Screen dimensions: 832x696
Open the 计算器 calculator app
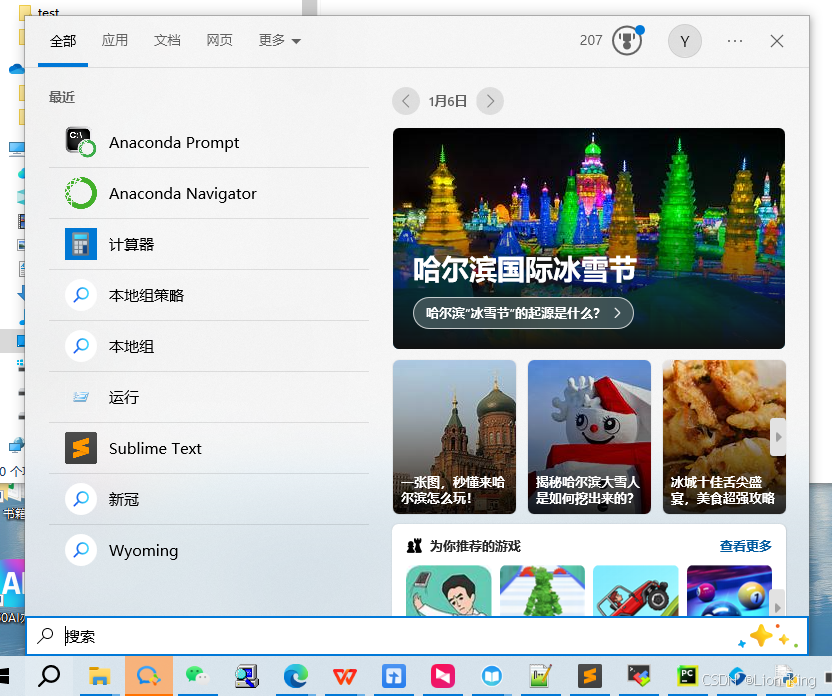[131, 245]
